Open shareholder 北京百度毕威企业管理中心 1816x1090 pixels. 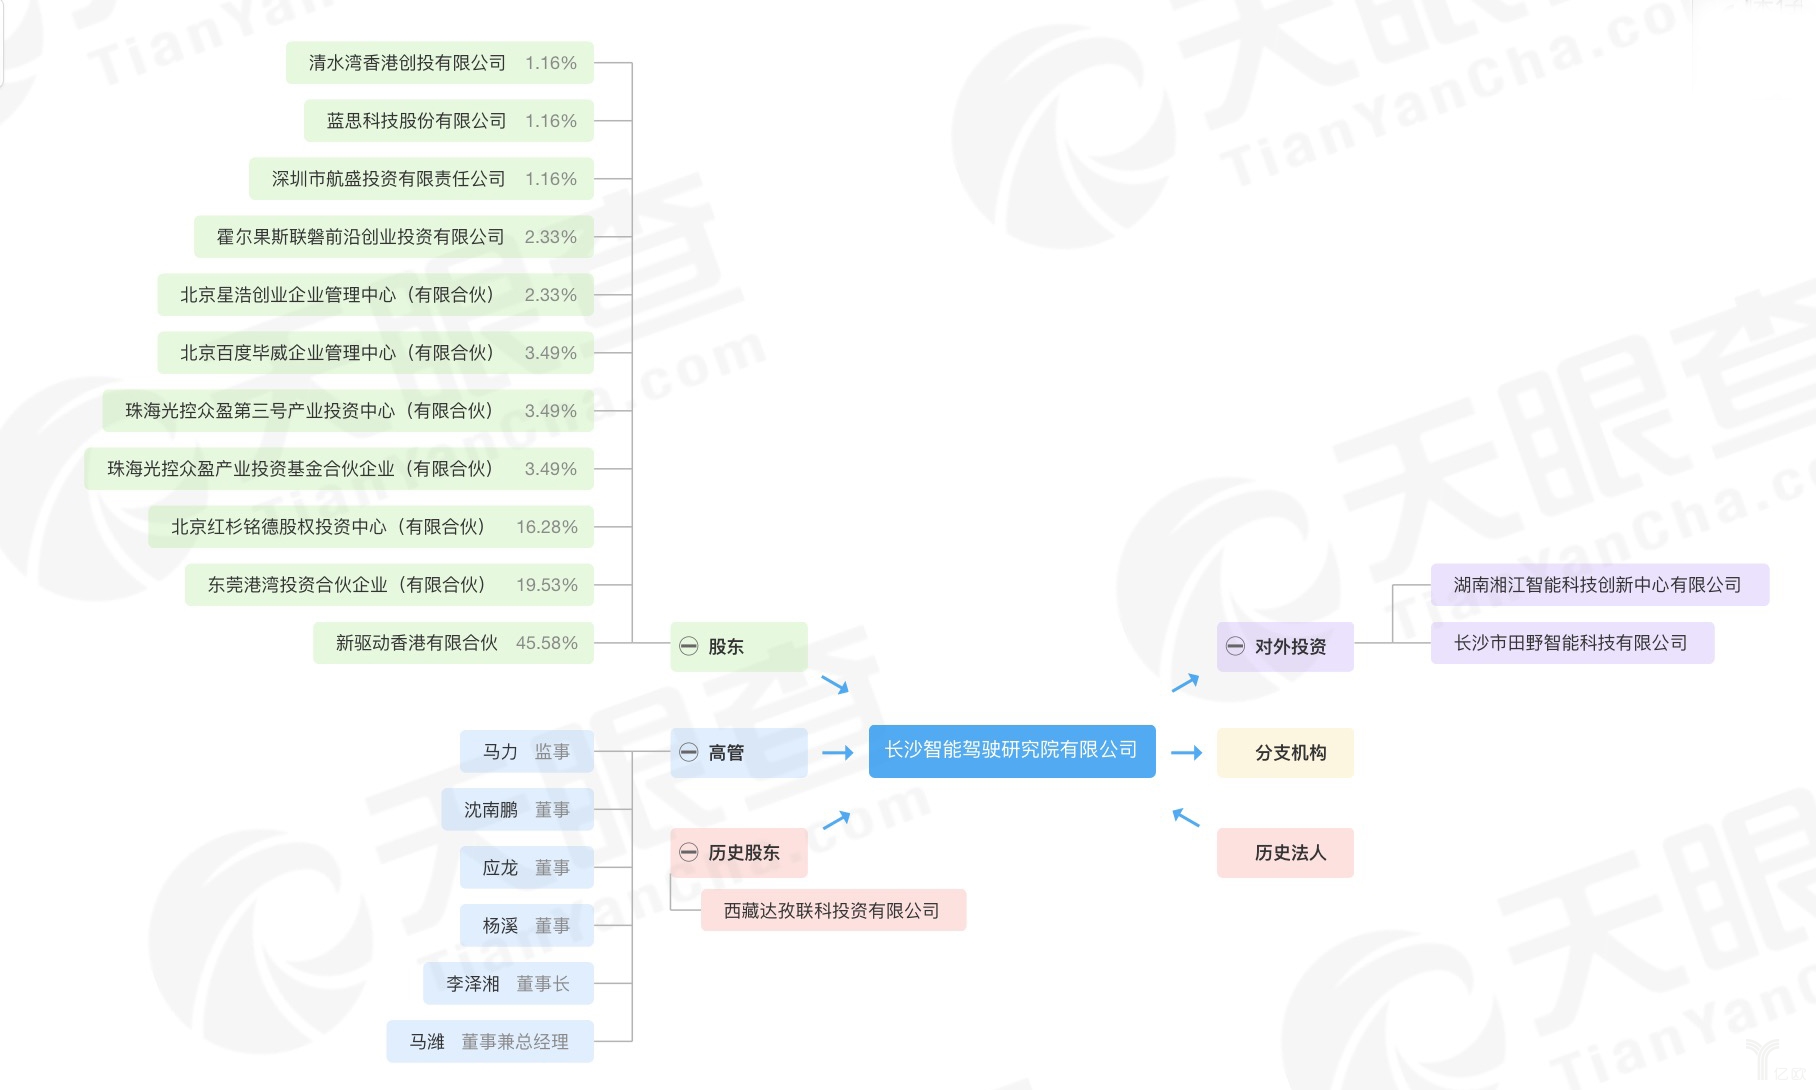tap(376, 353)
